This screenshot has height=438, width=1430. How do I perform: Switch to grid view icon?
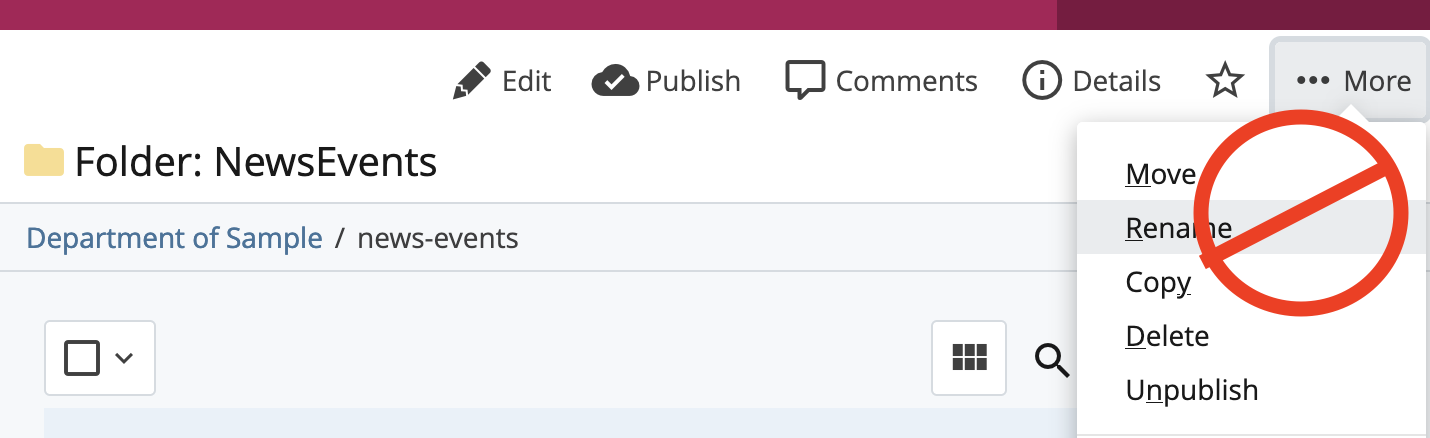click(969, 358)
